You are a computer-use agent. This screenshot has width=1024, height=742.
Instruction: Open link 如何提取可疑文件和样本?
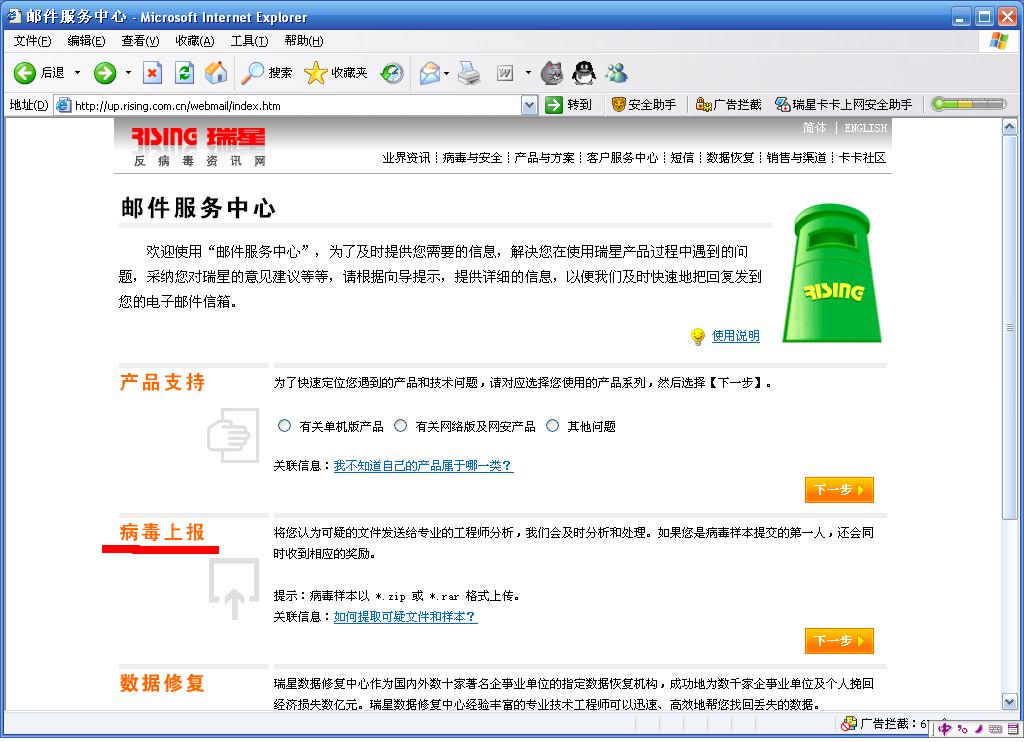click(x=406, y=617)
